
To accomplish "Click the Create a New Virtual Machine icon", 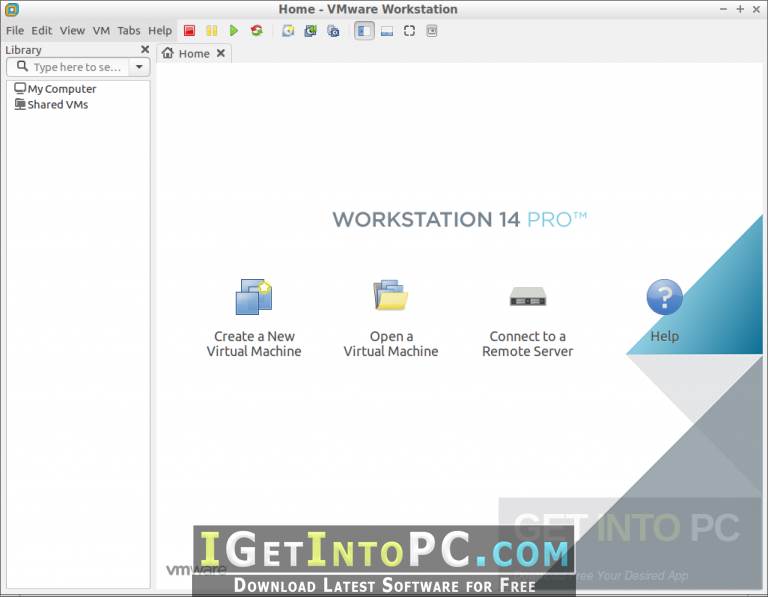I will pyautogui.click(x=254, y=296).
